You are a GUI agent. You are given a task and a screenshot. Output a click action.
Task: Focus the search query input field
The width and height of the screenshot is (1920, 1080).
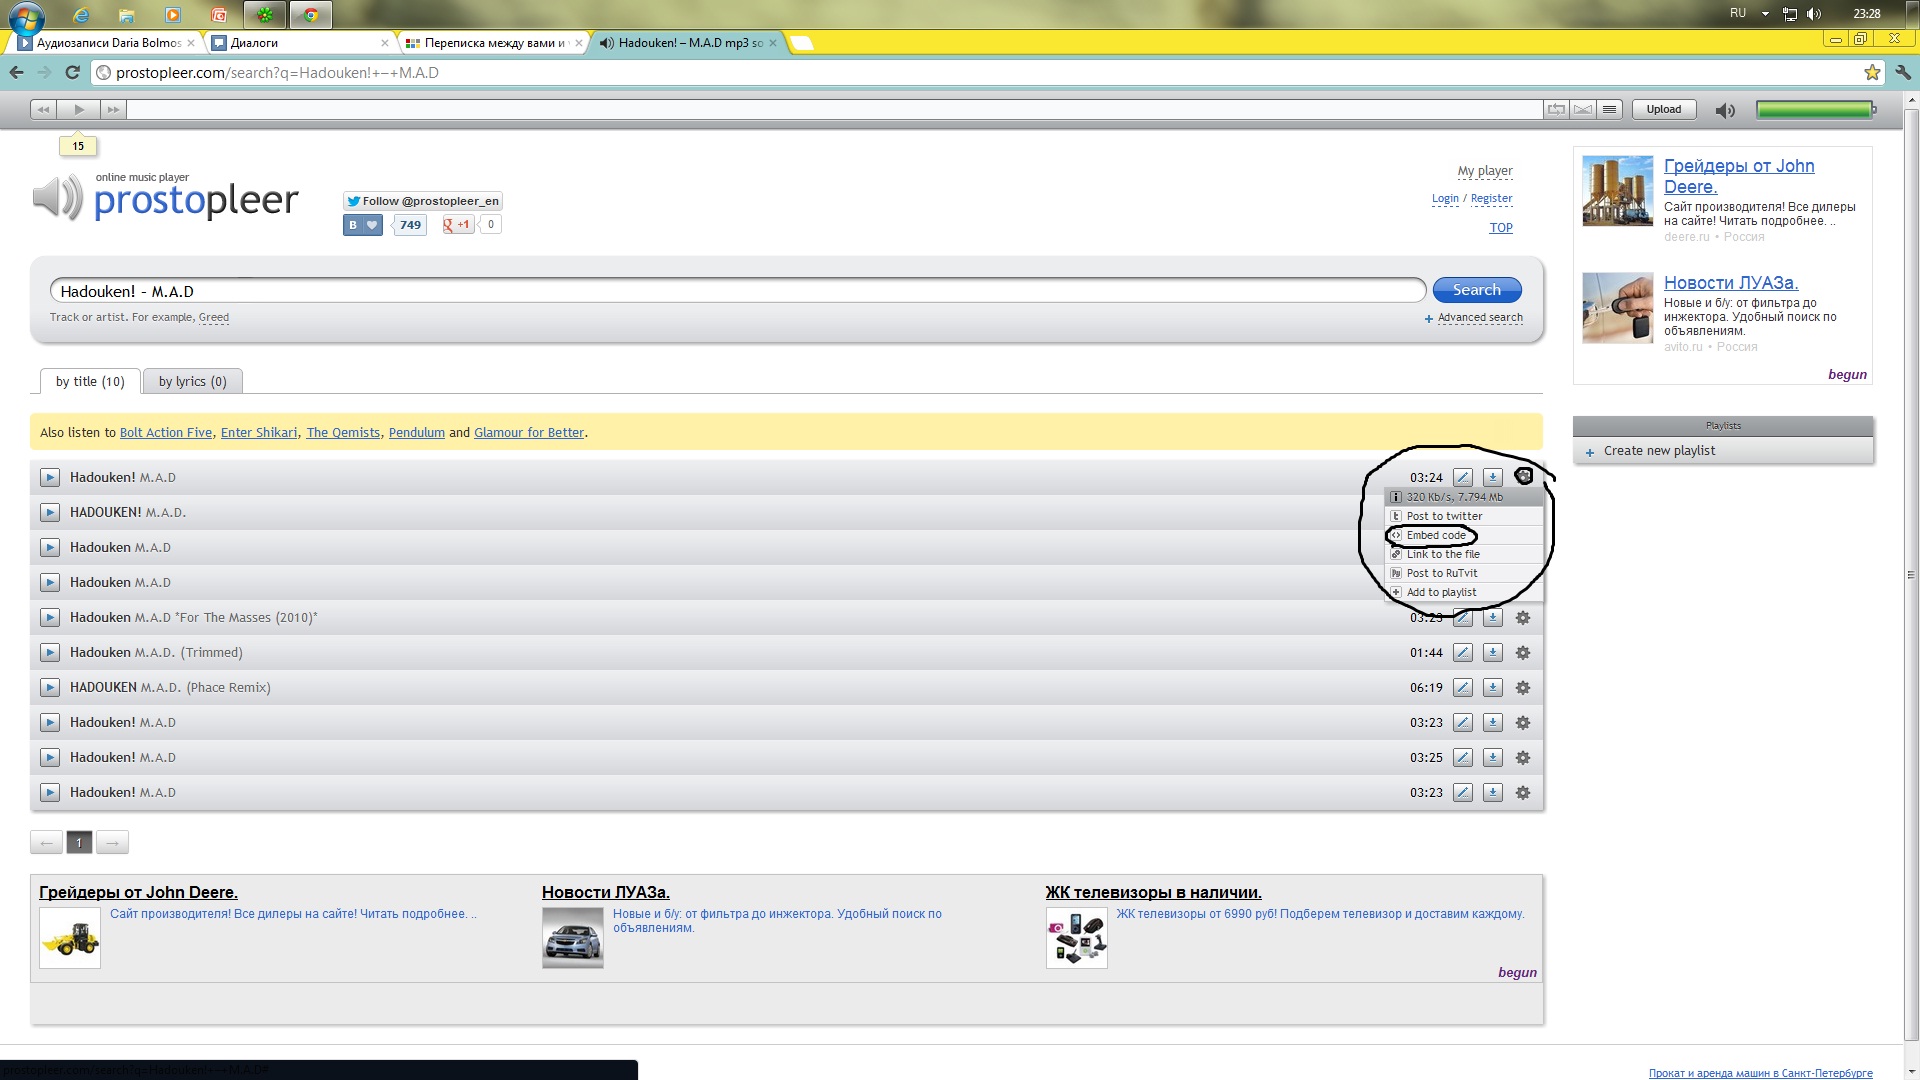tap(738, 291)
